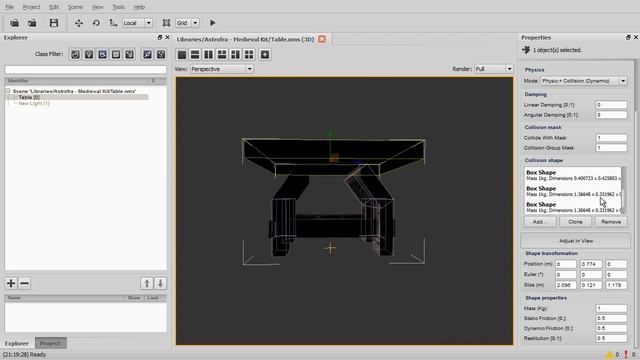
Task: Switch to the Explorer bottom tab
Action: [x=17, y=343]
